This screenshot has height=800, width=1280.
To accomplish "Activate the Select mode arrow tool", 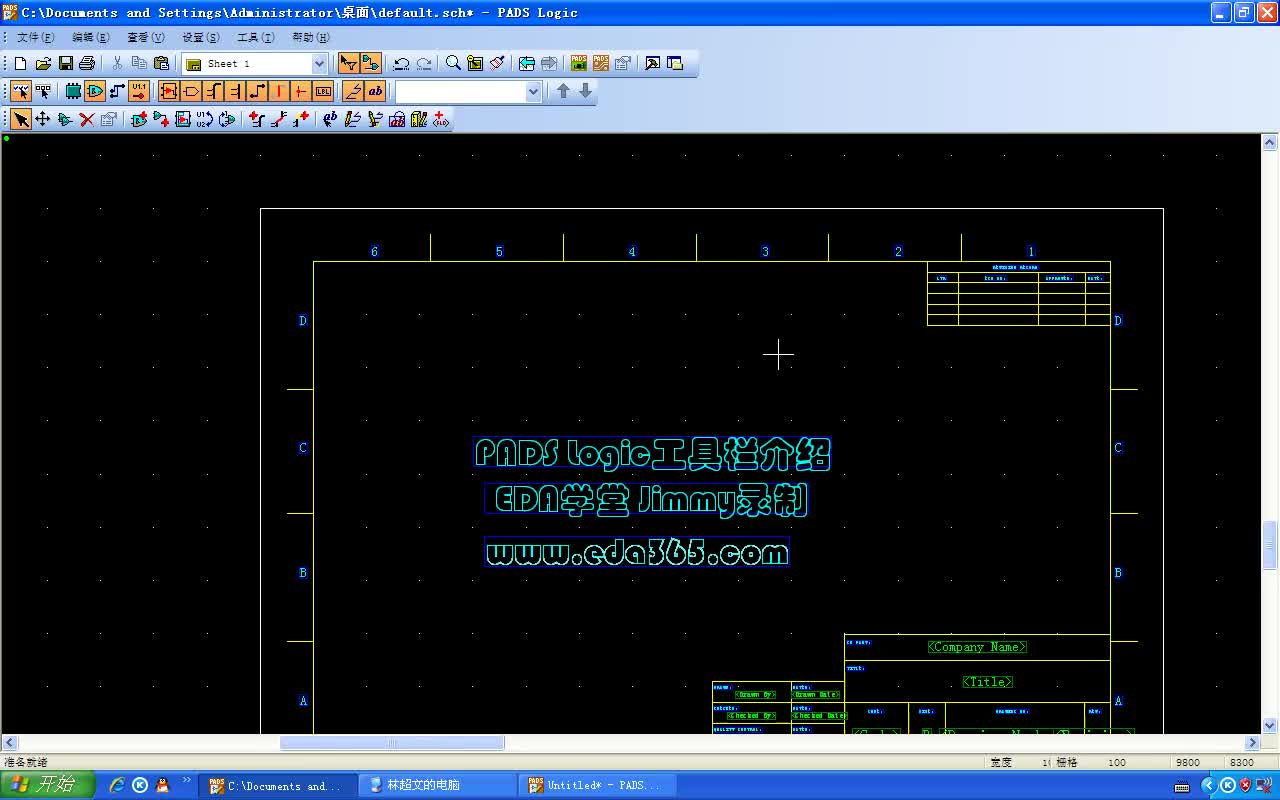I will (x=21, y=119).
